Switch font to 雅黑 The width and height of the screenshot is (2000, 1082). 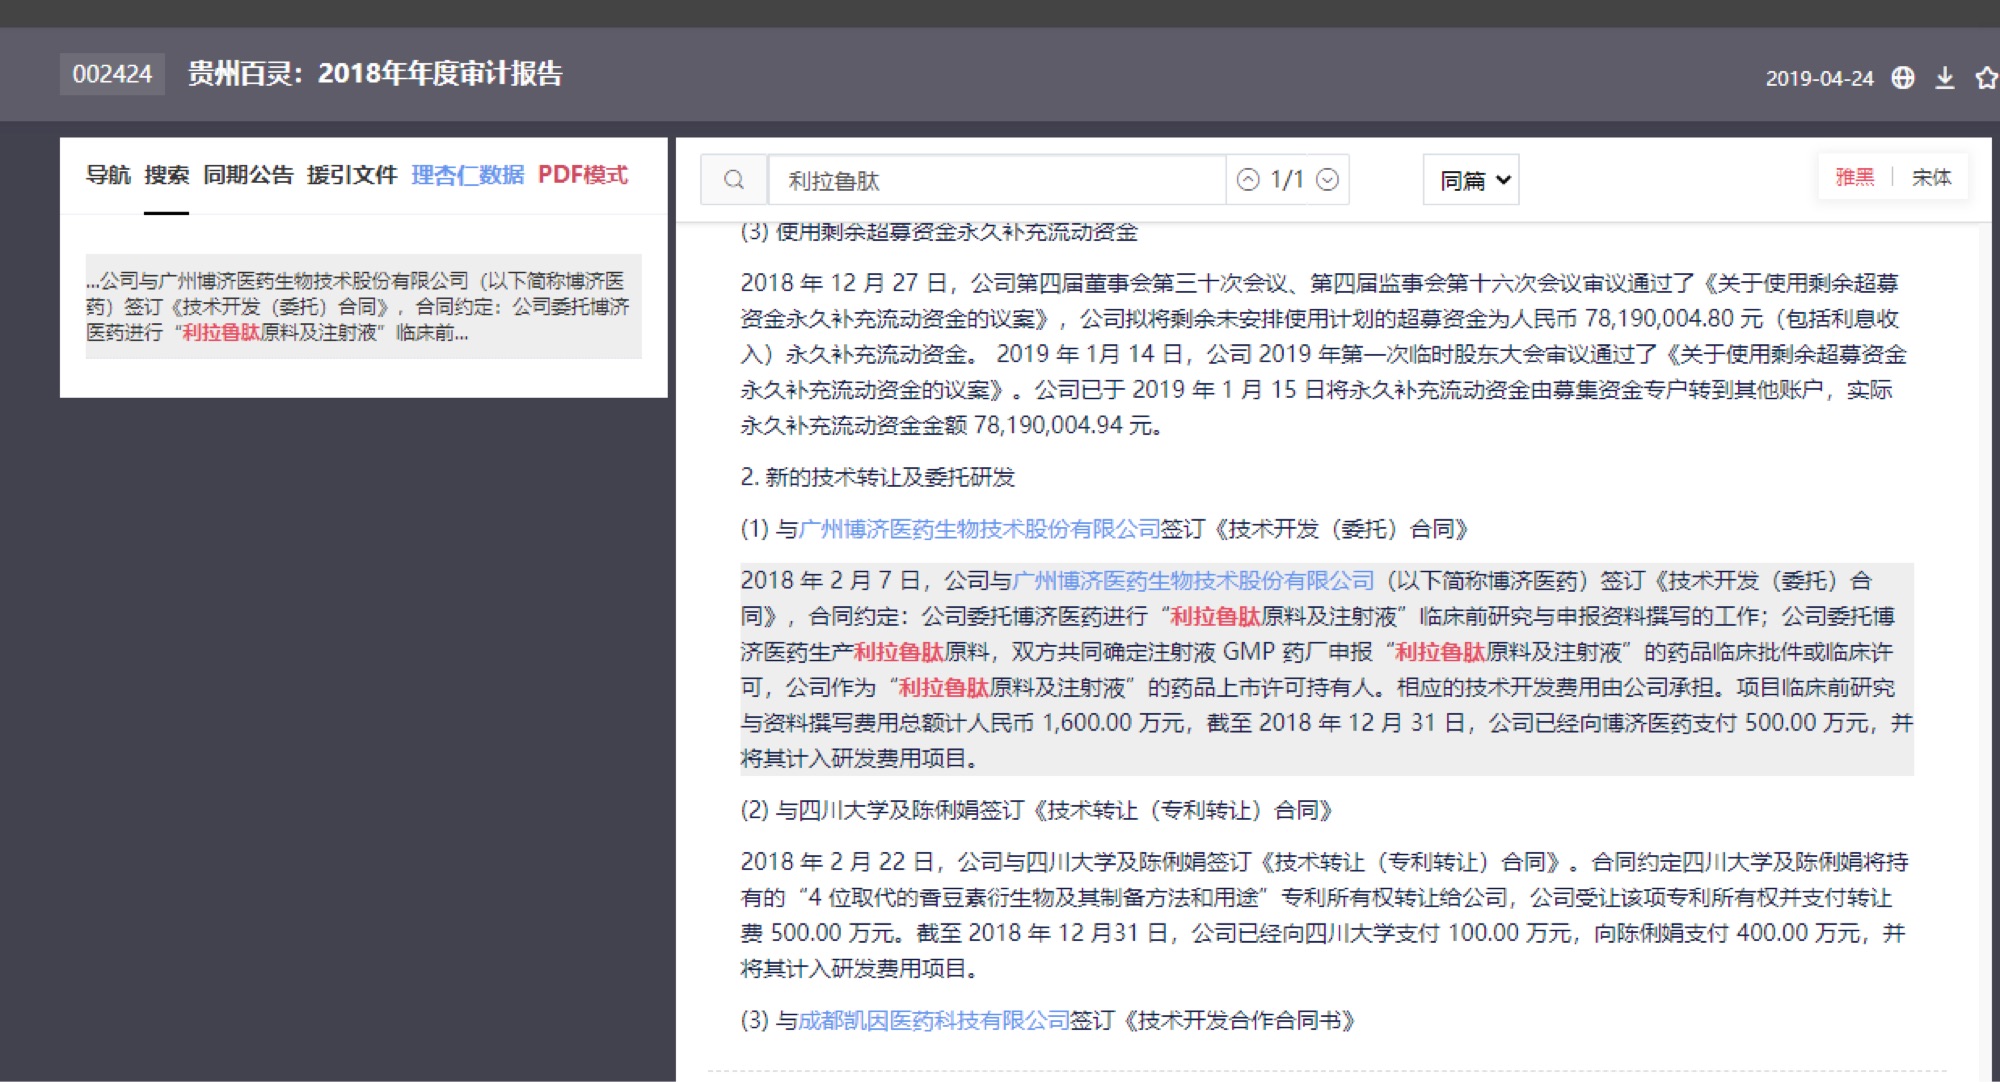pyautogui.click(x=1855, y=177)
